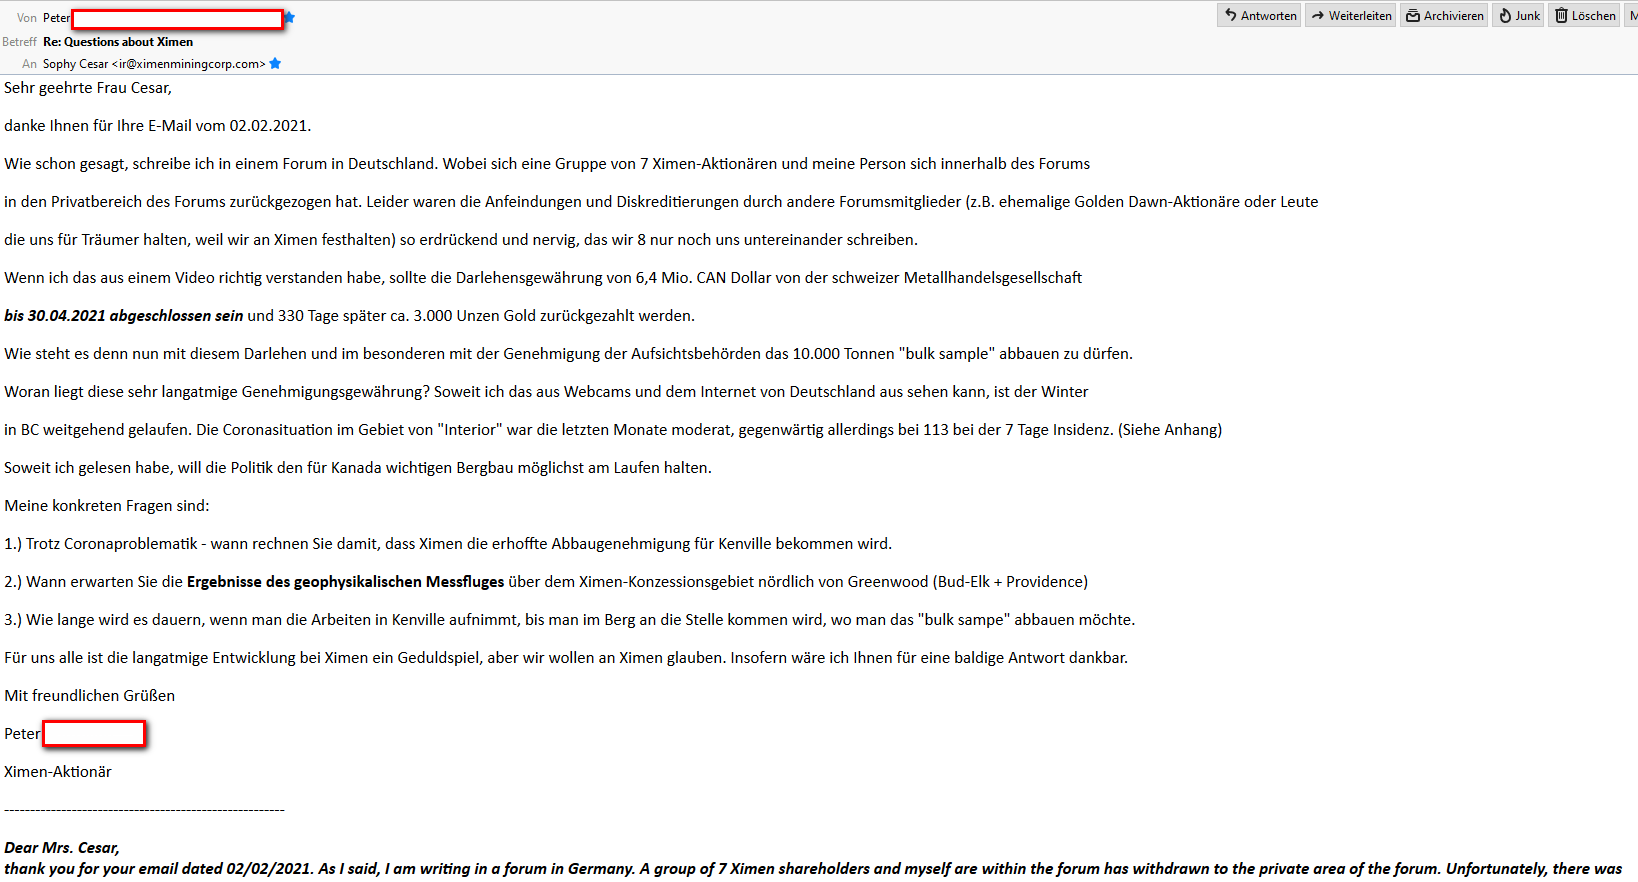Click bold 'Ergebnisse des geophysikalischen Messfluges'

point(346,582)
